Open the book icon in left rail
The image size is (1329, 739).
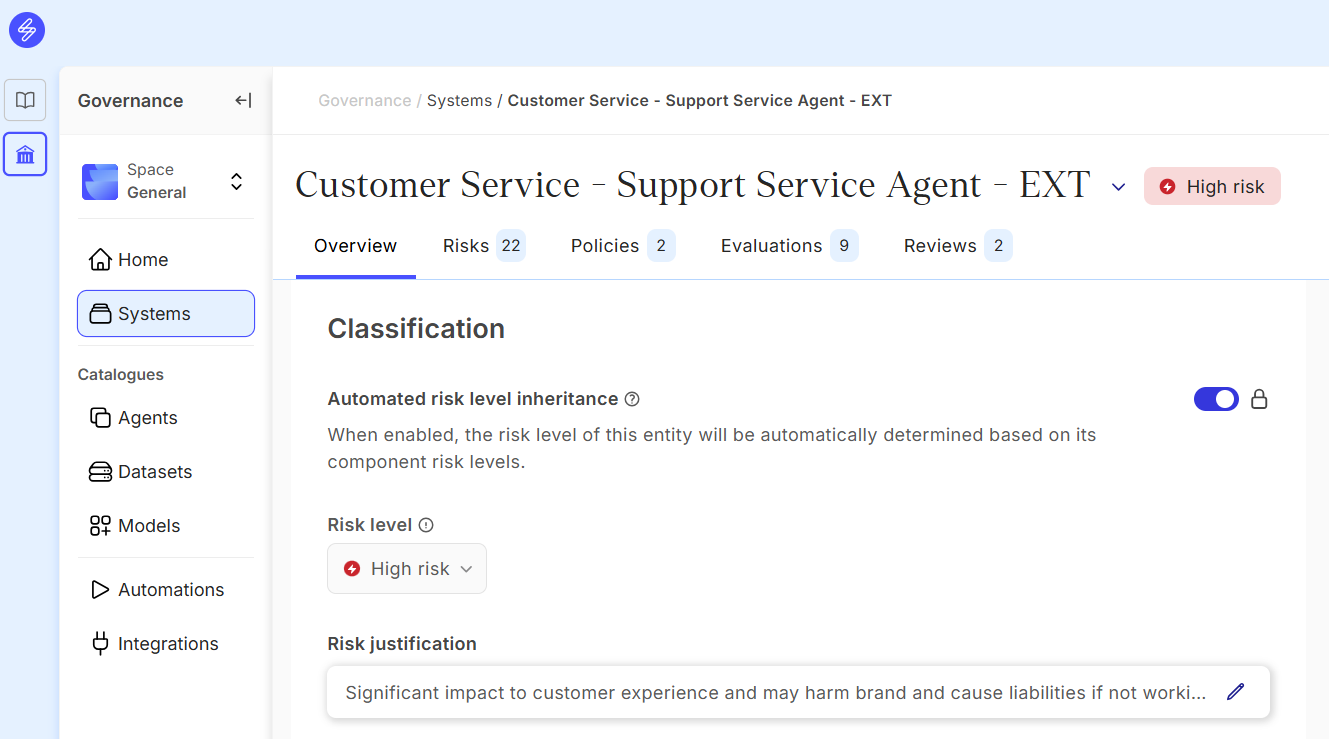(25, 100)
